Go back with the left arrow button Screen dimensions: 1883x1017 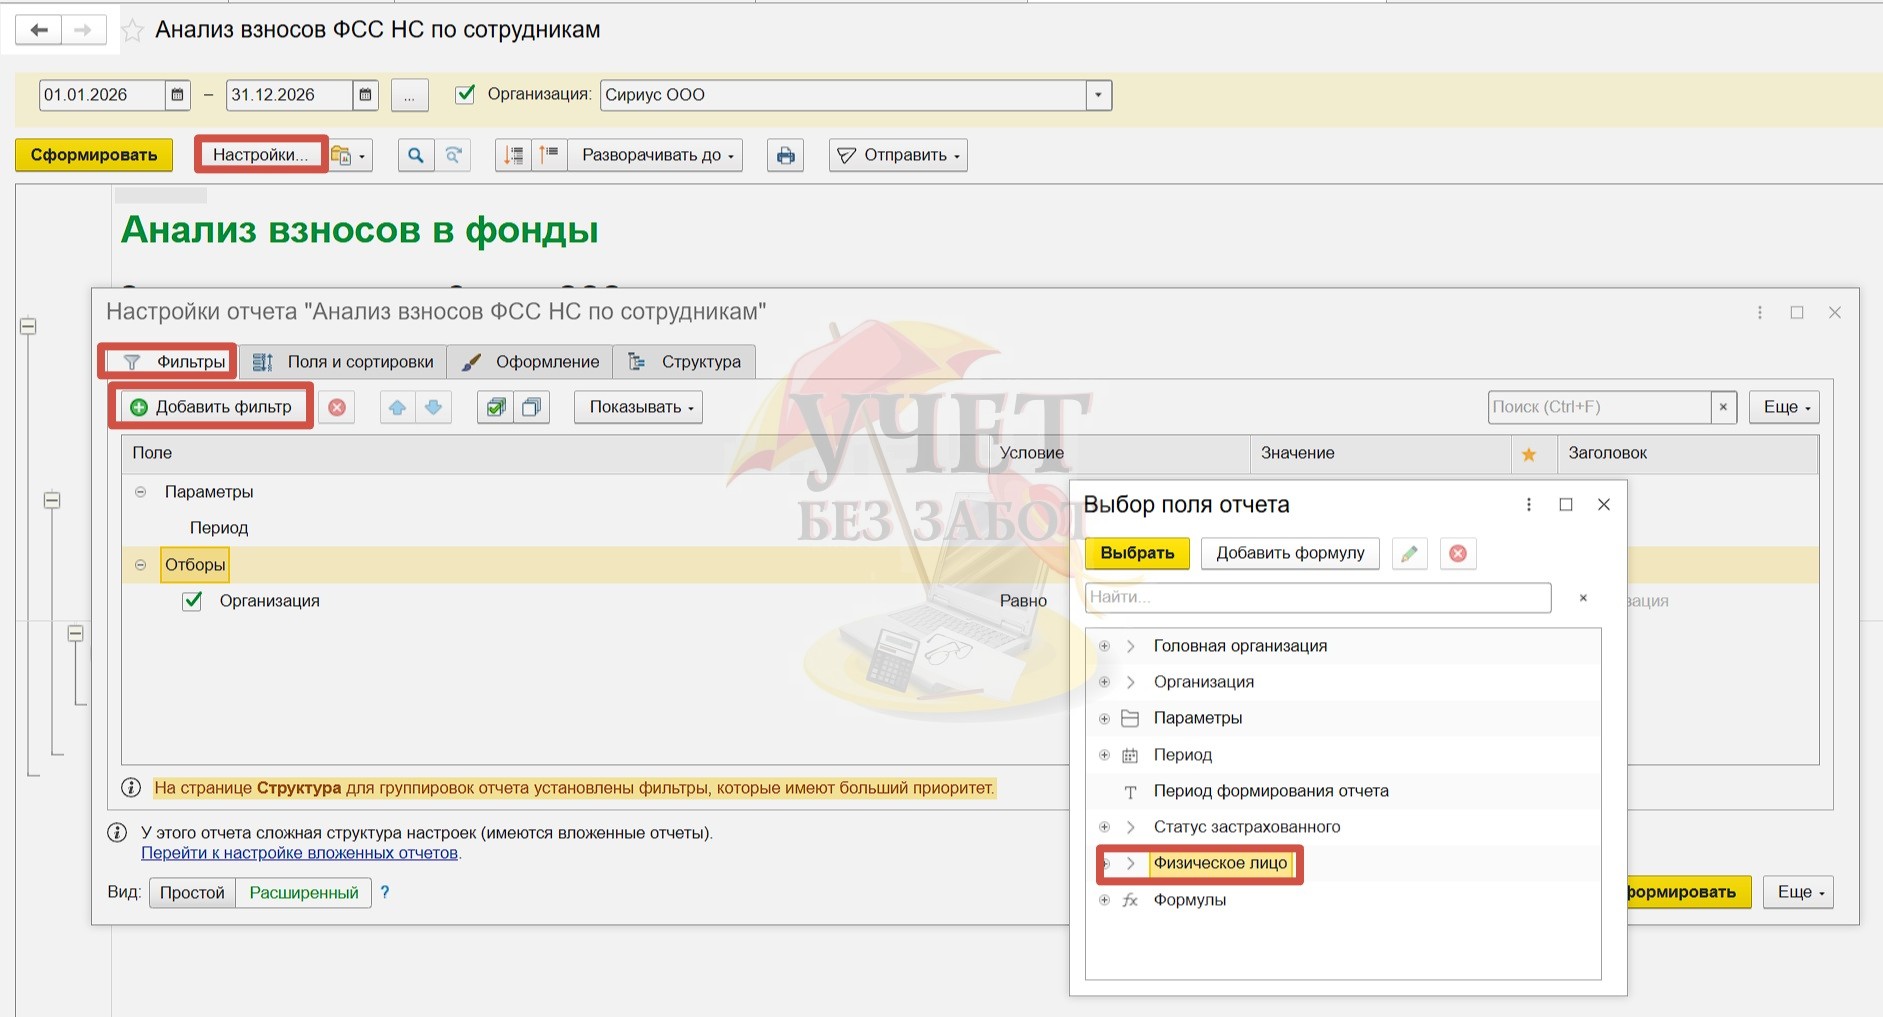coord(39,30)
